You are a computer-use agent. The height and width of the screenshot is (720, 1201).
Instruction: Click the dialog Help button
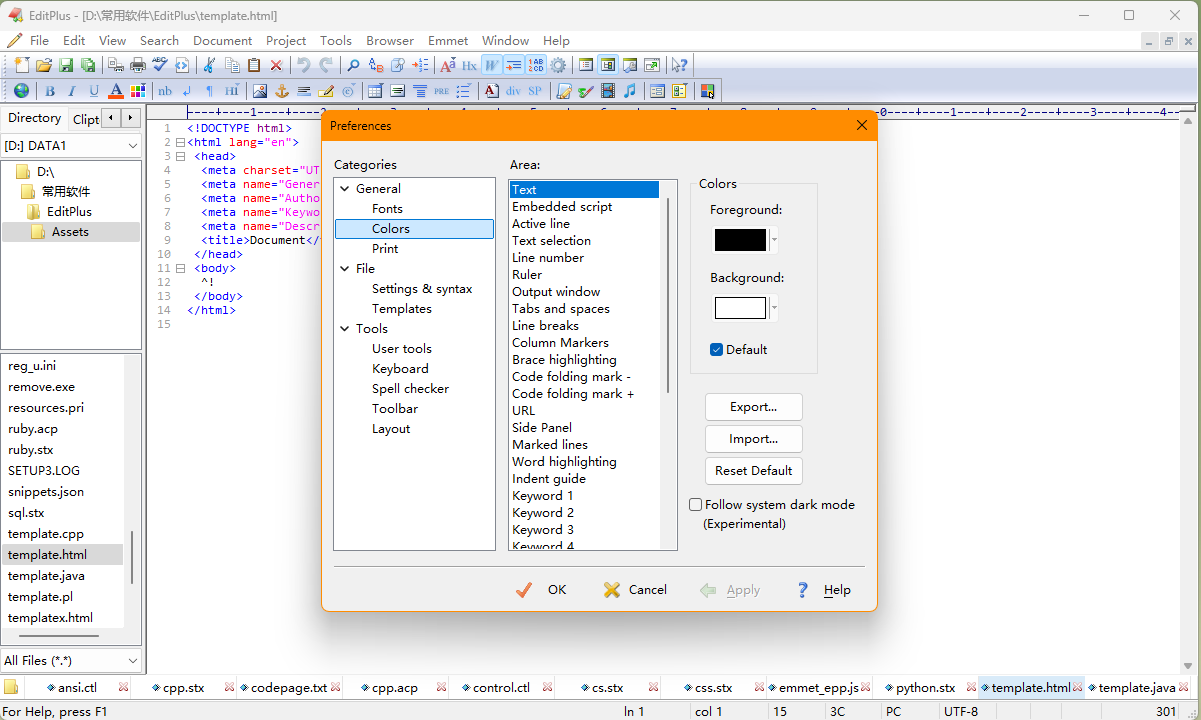point(824,590)
